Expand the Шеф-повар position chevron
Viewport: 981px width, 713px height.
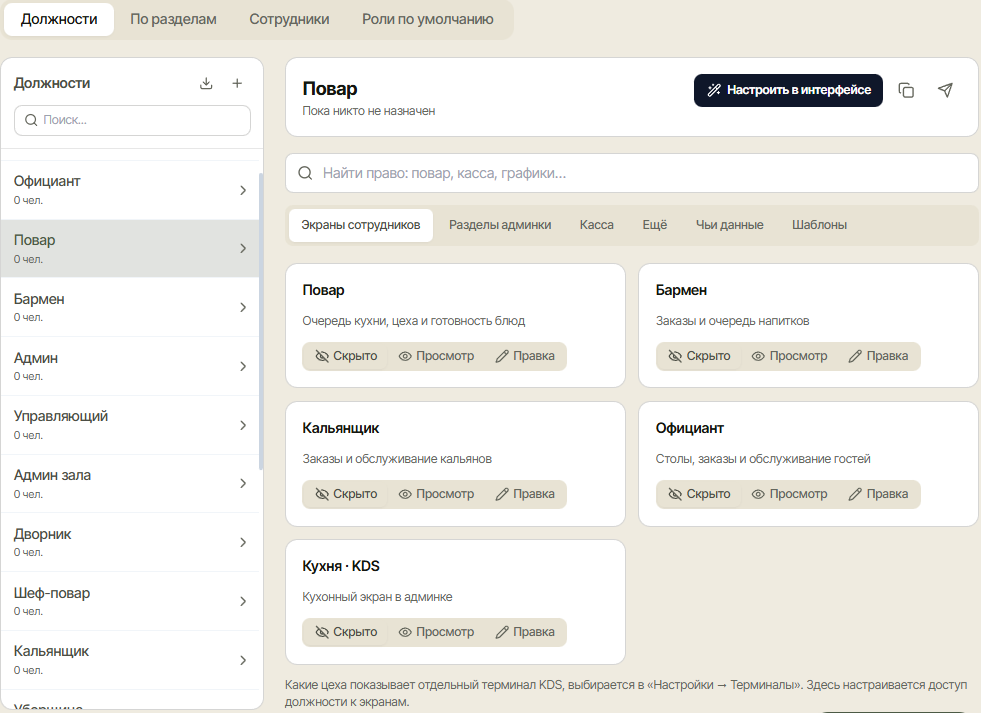click(243, 601)
